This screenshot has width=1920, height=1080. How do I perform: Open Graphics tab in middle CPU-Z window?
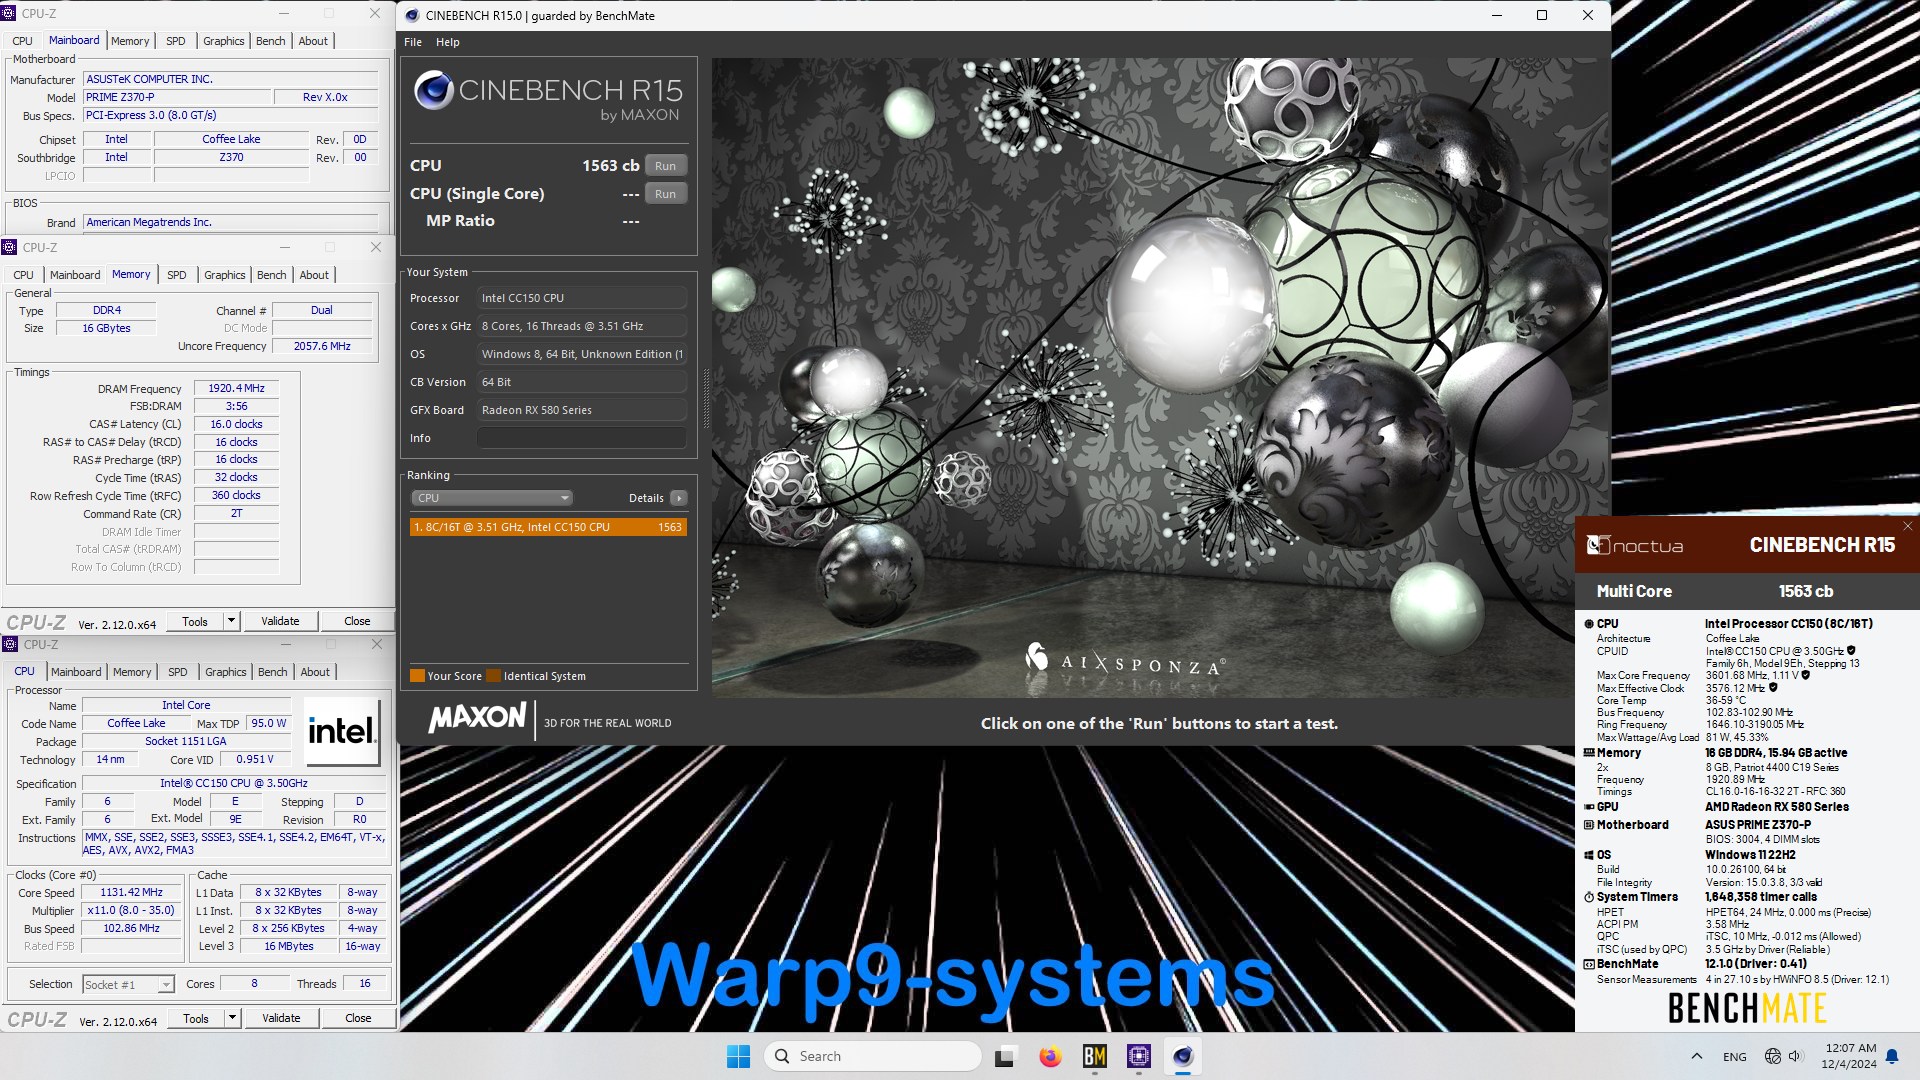[x=224, y=275]
